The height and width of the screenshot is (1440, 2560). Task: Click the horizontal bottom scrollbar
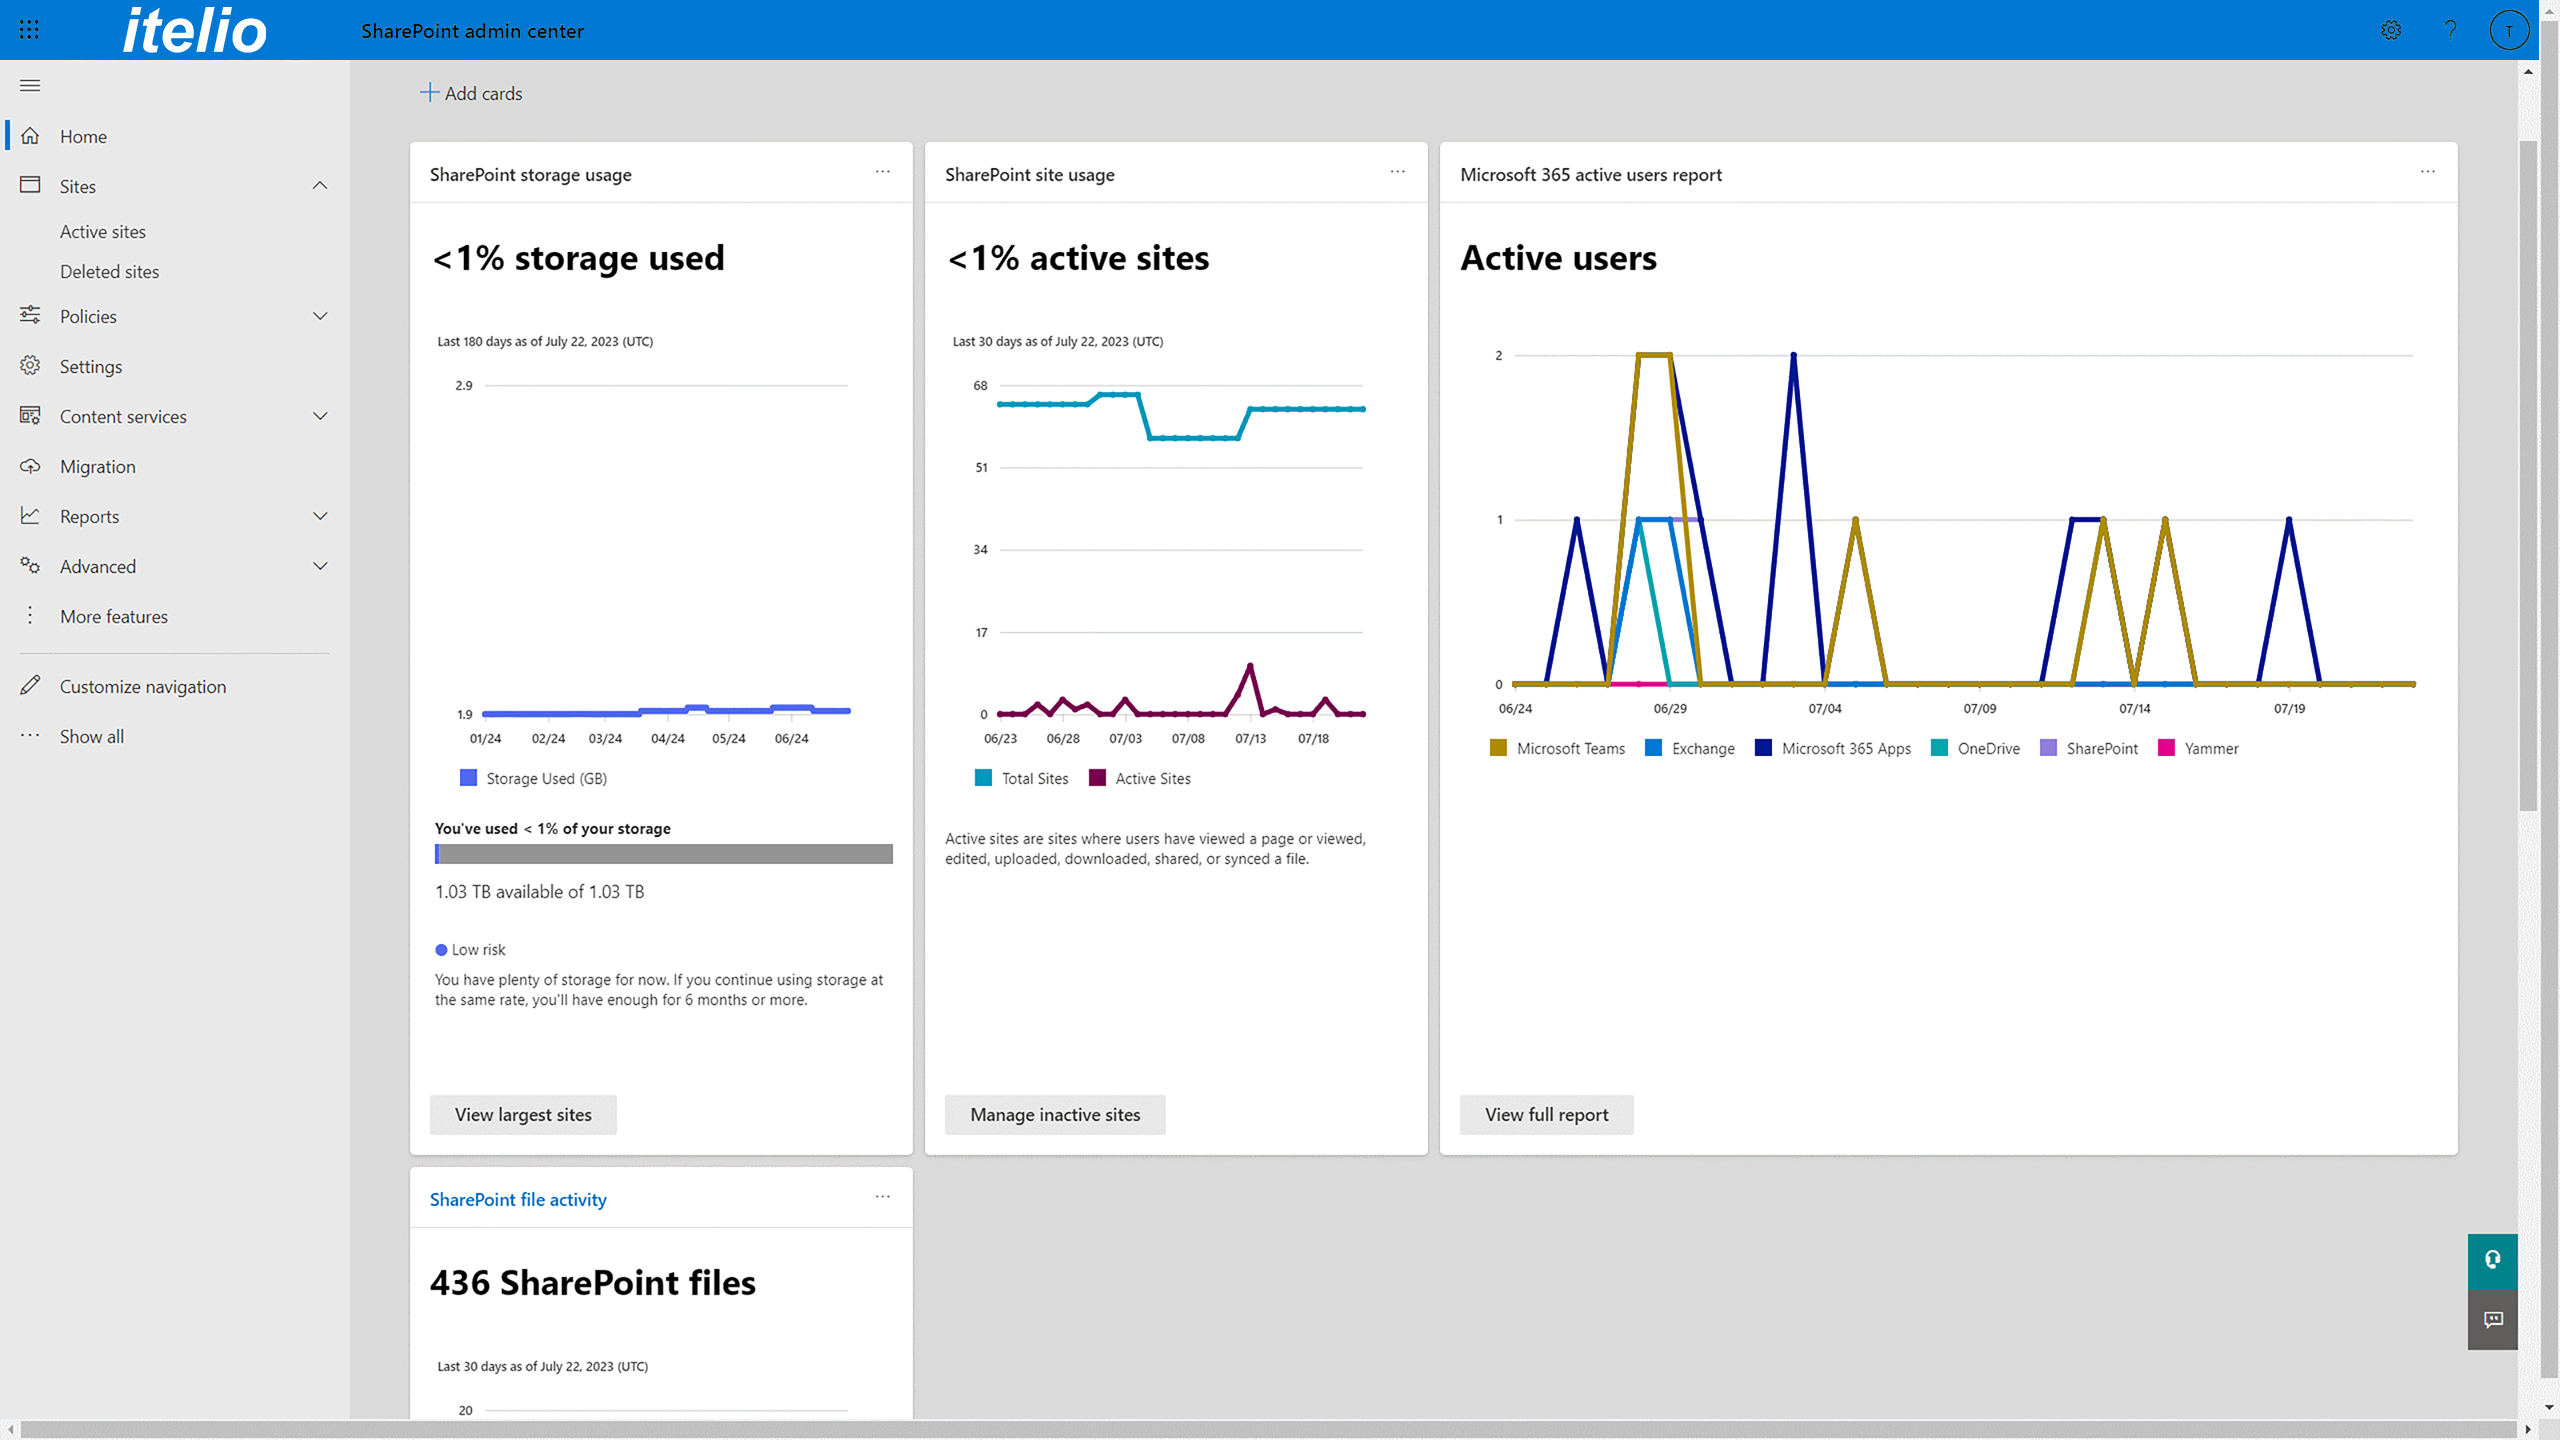click(1268, 1429)
